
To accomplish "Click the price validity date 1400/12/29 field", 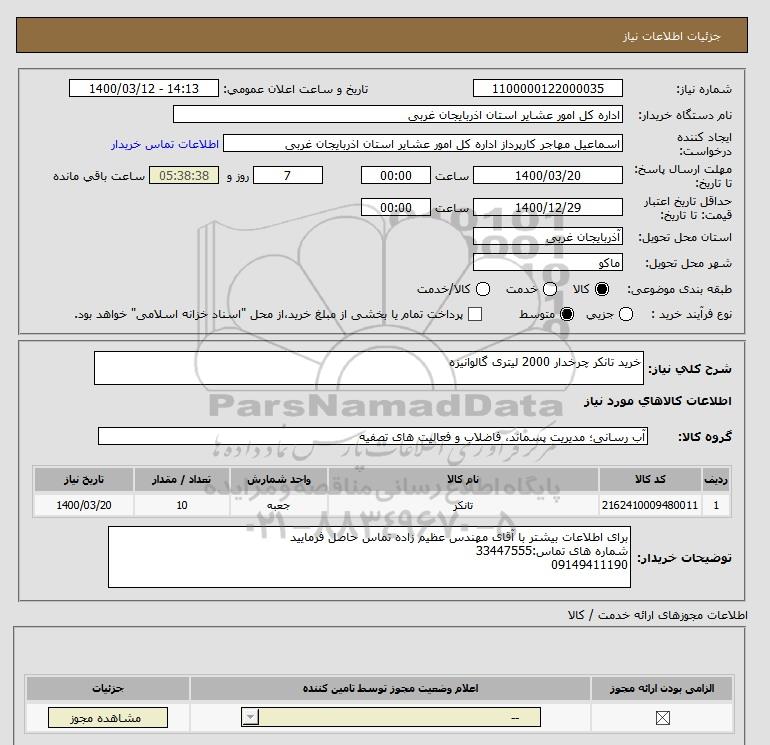I will click(x=548, y=207).
